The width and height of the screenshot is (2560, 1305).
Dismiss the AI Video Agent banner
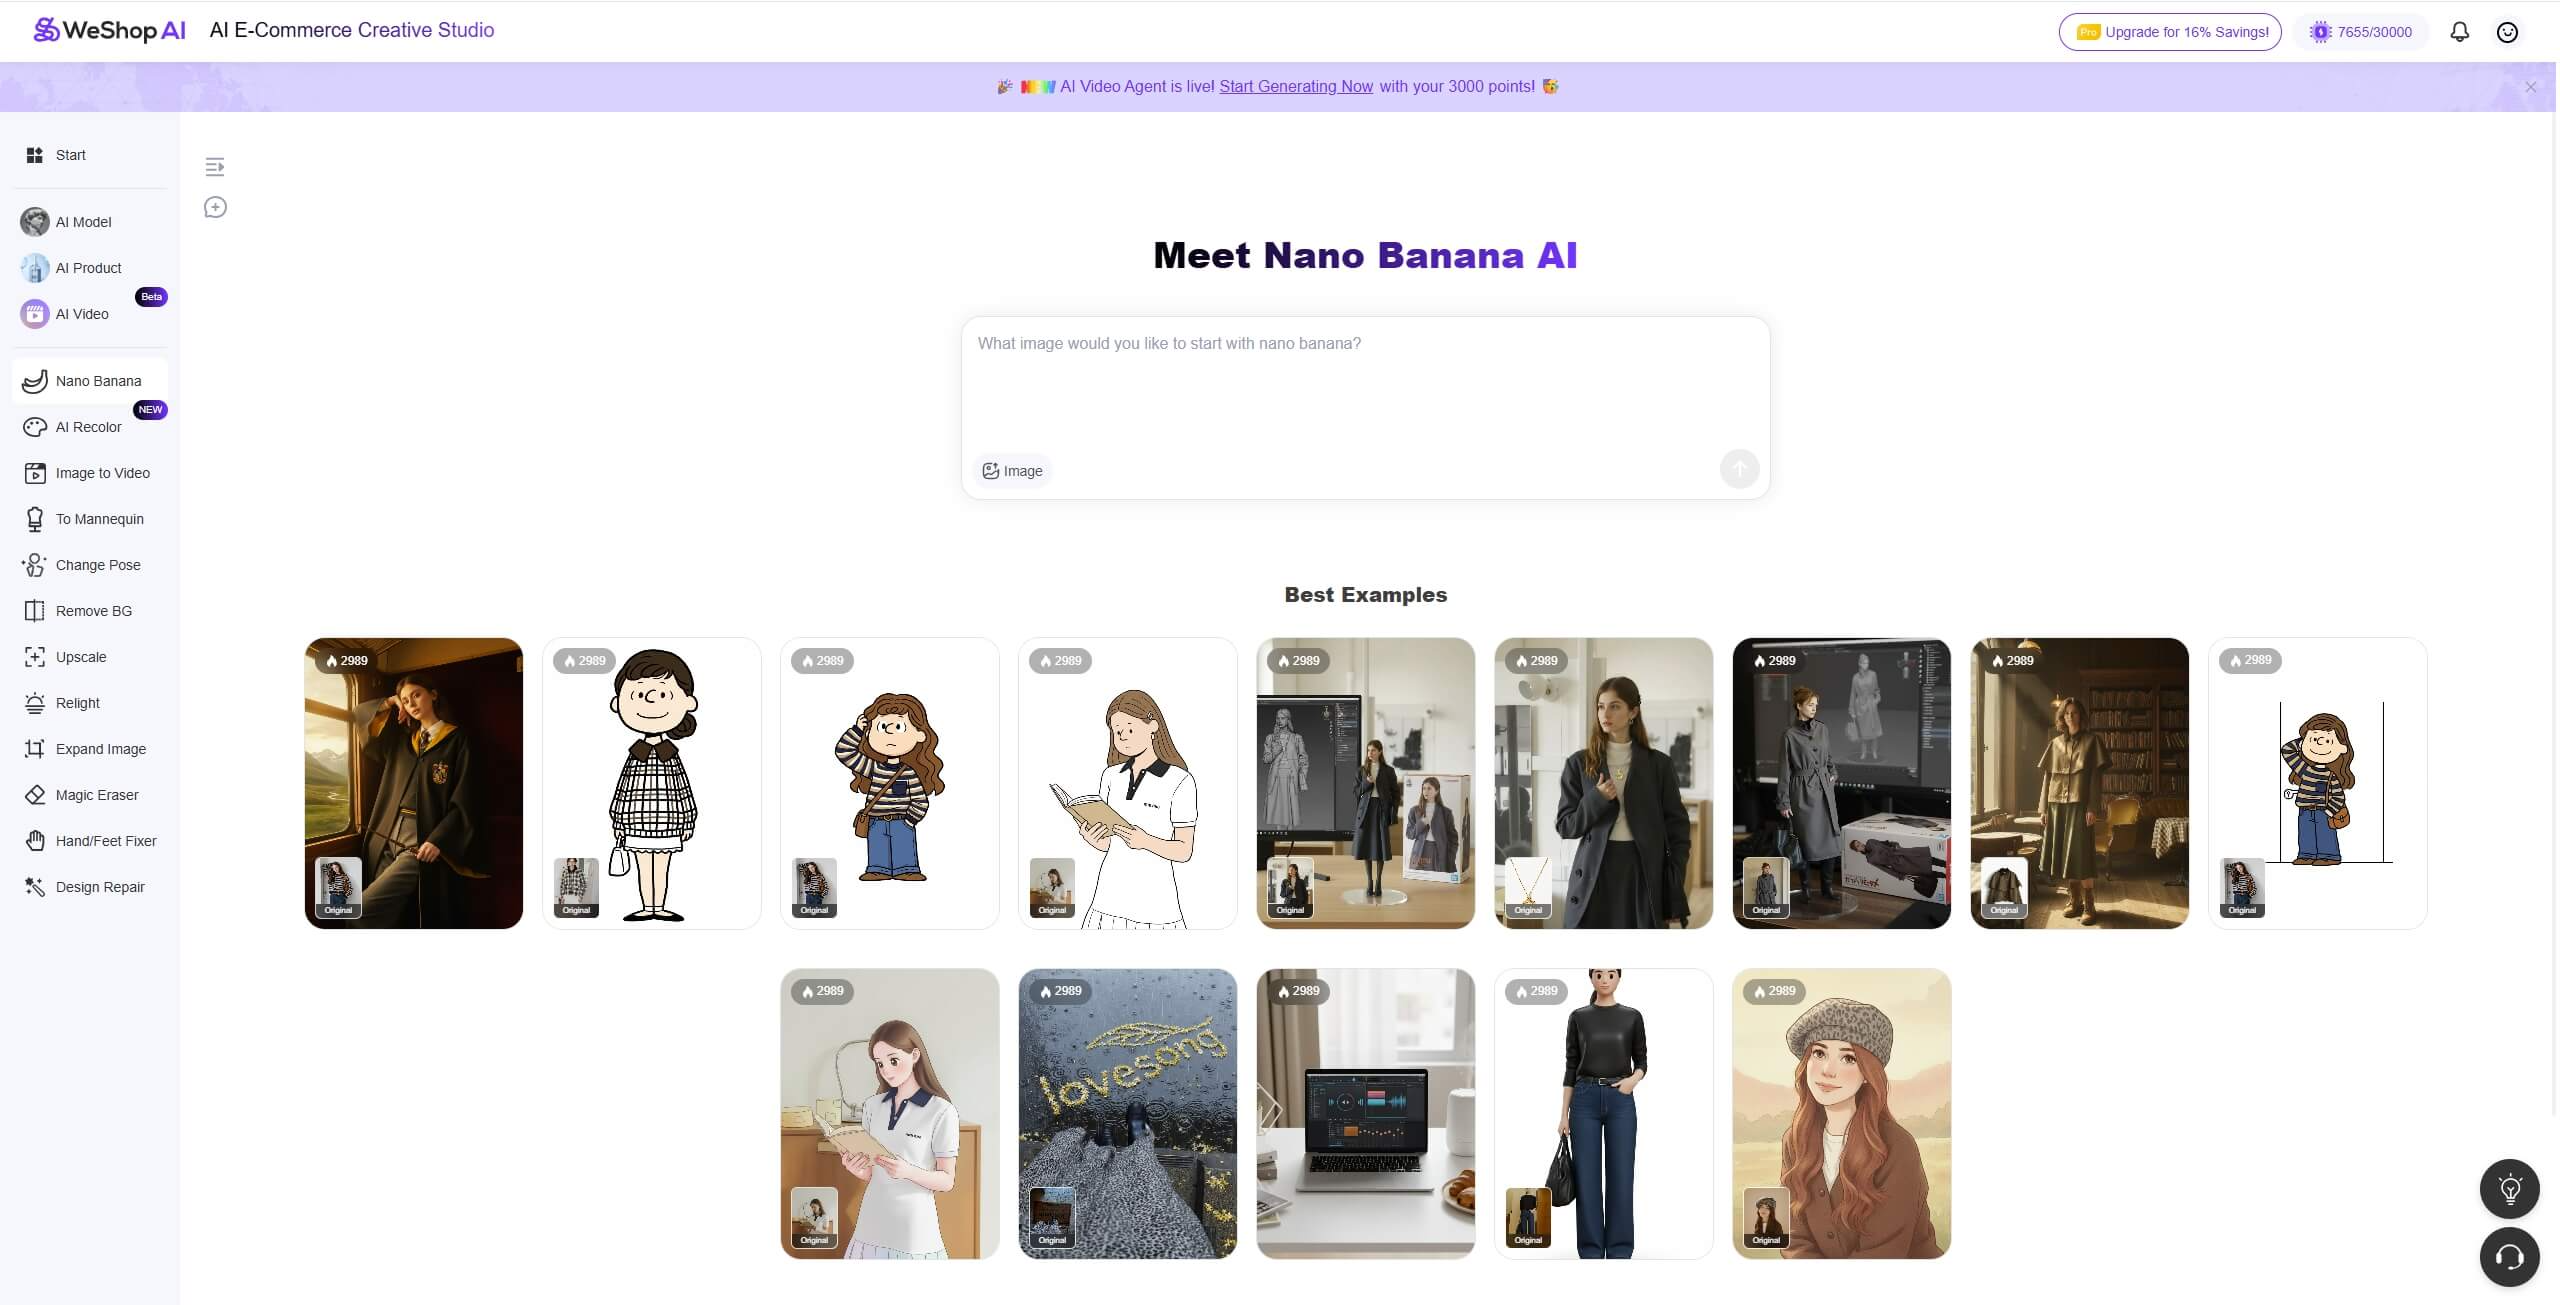[x=2530, y=88]
